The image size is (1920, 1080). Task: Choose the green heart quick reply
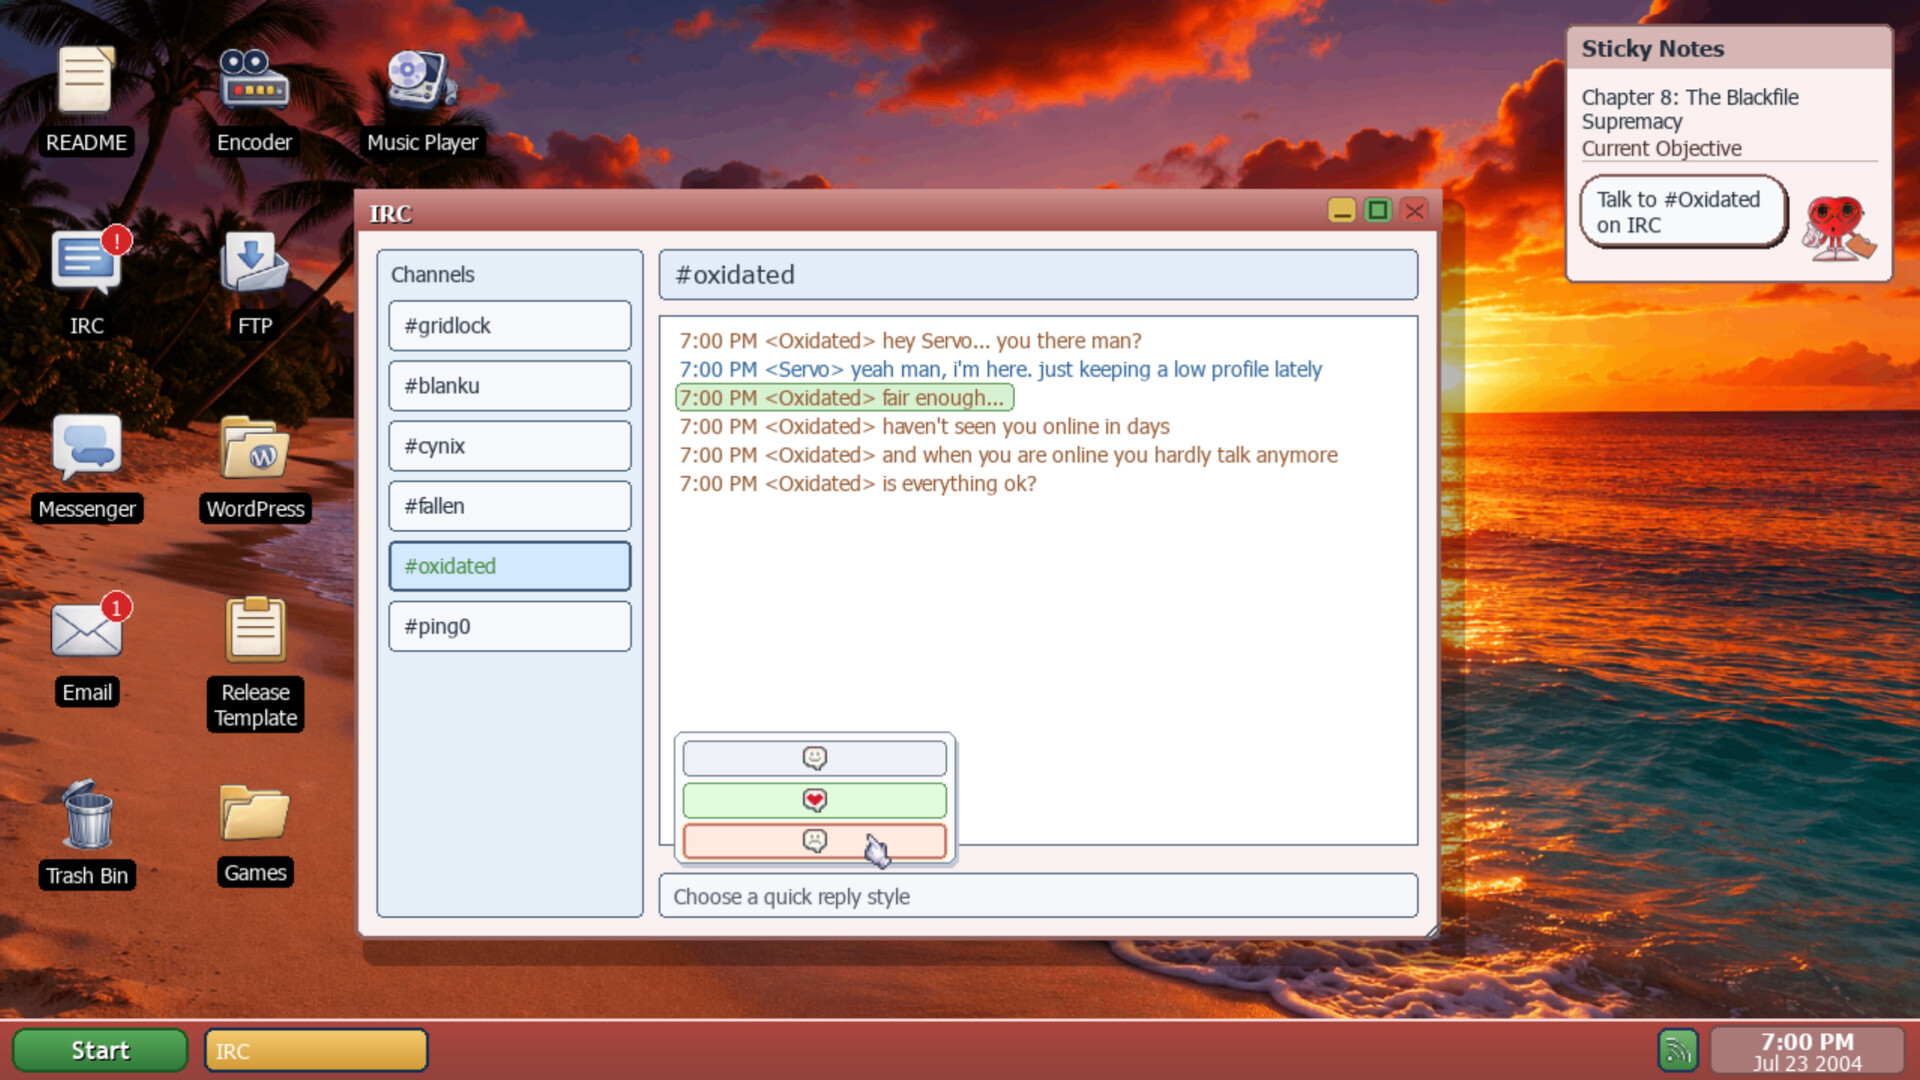pos(814,800)
